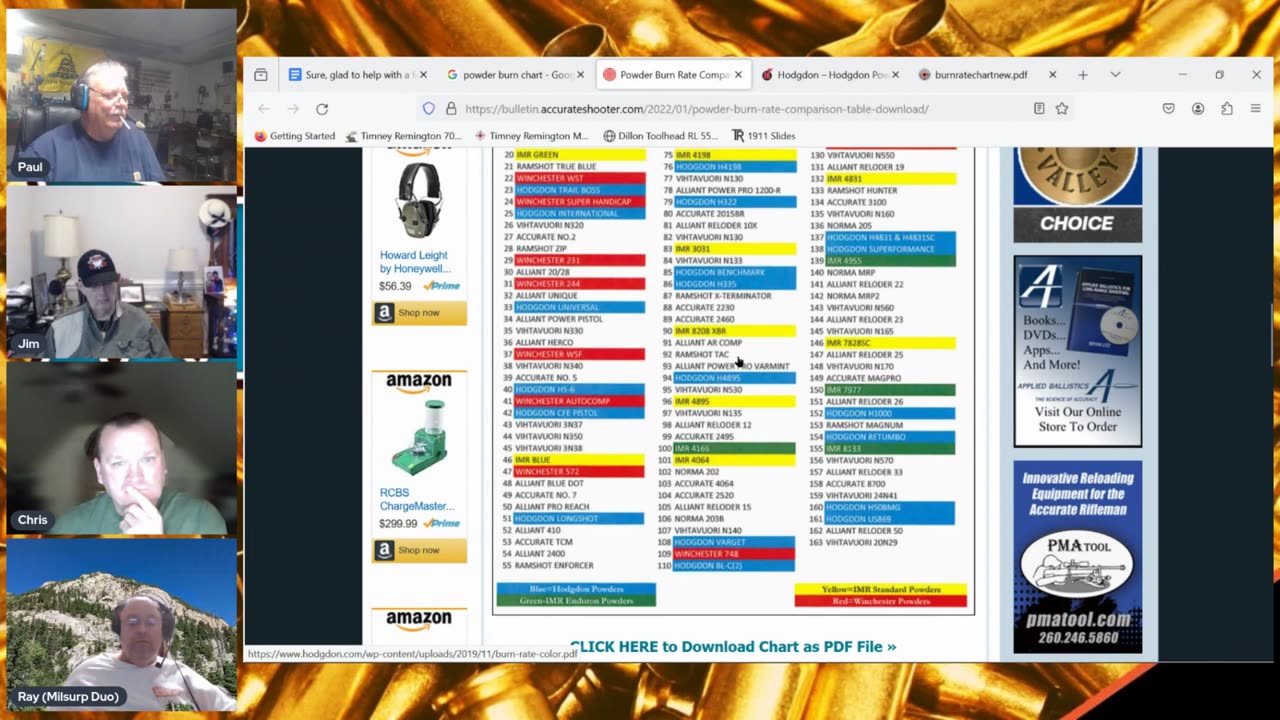Open the Firefox account icon
This screenshot has height=720, width=1280.
coord(1198,109)
